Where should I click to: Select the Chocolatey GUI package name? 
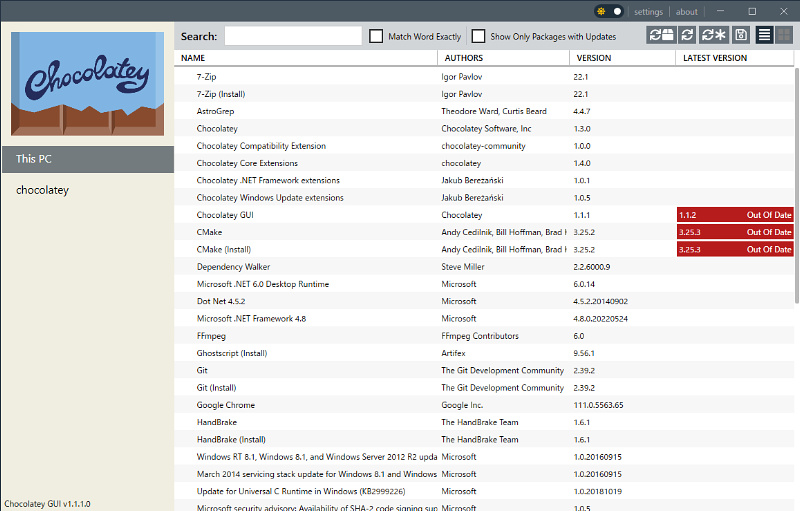coord(225,215)
